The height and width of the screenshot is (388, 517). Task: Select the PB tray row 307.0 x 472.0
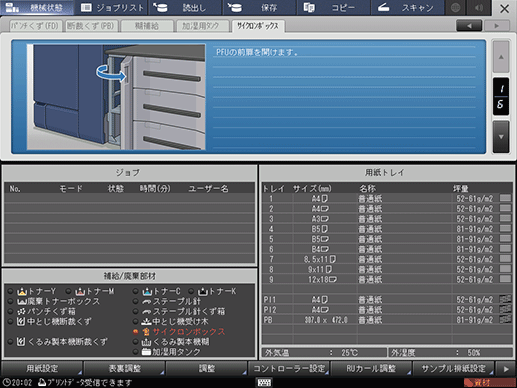coord(387,320)
